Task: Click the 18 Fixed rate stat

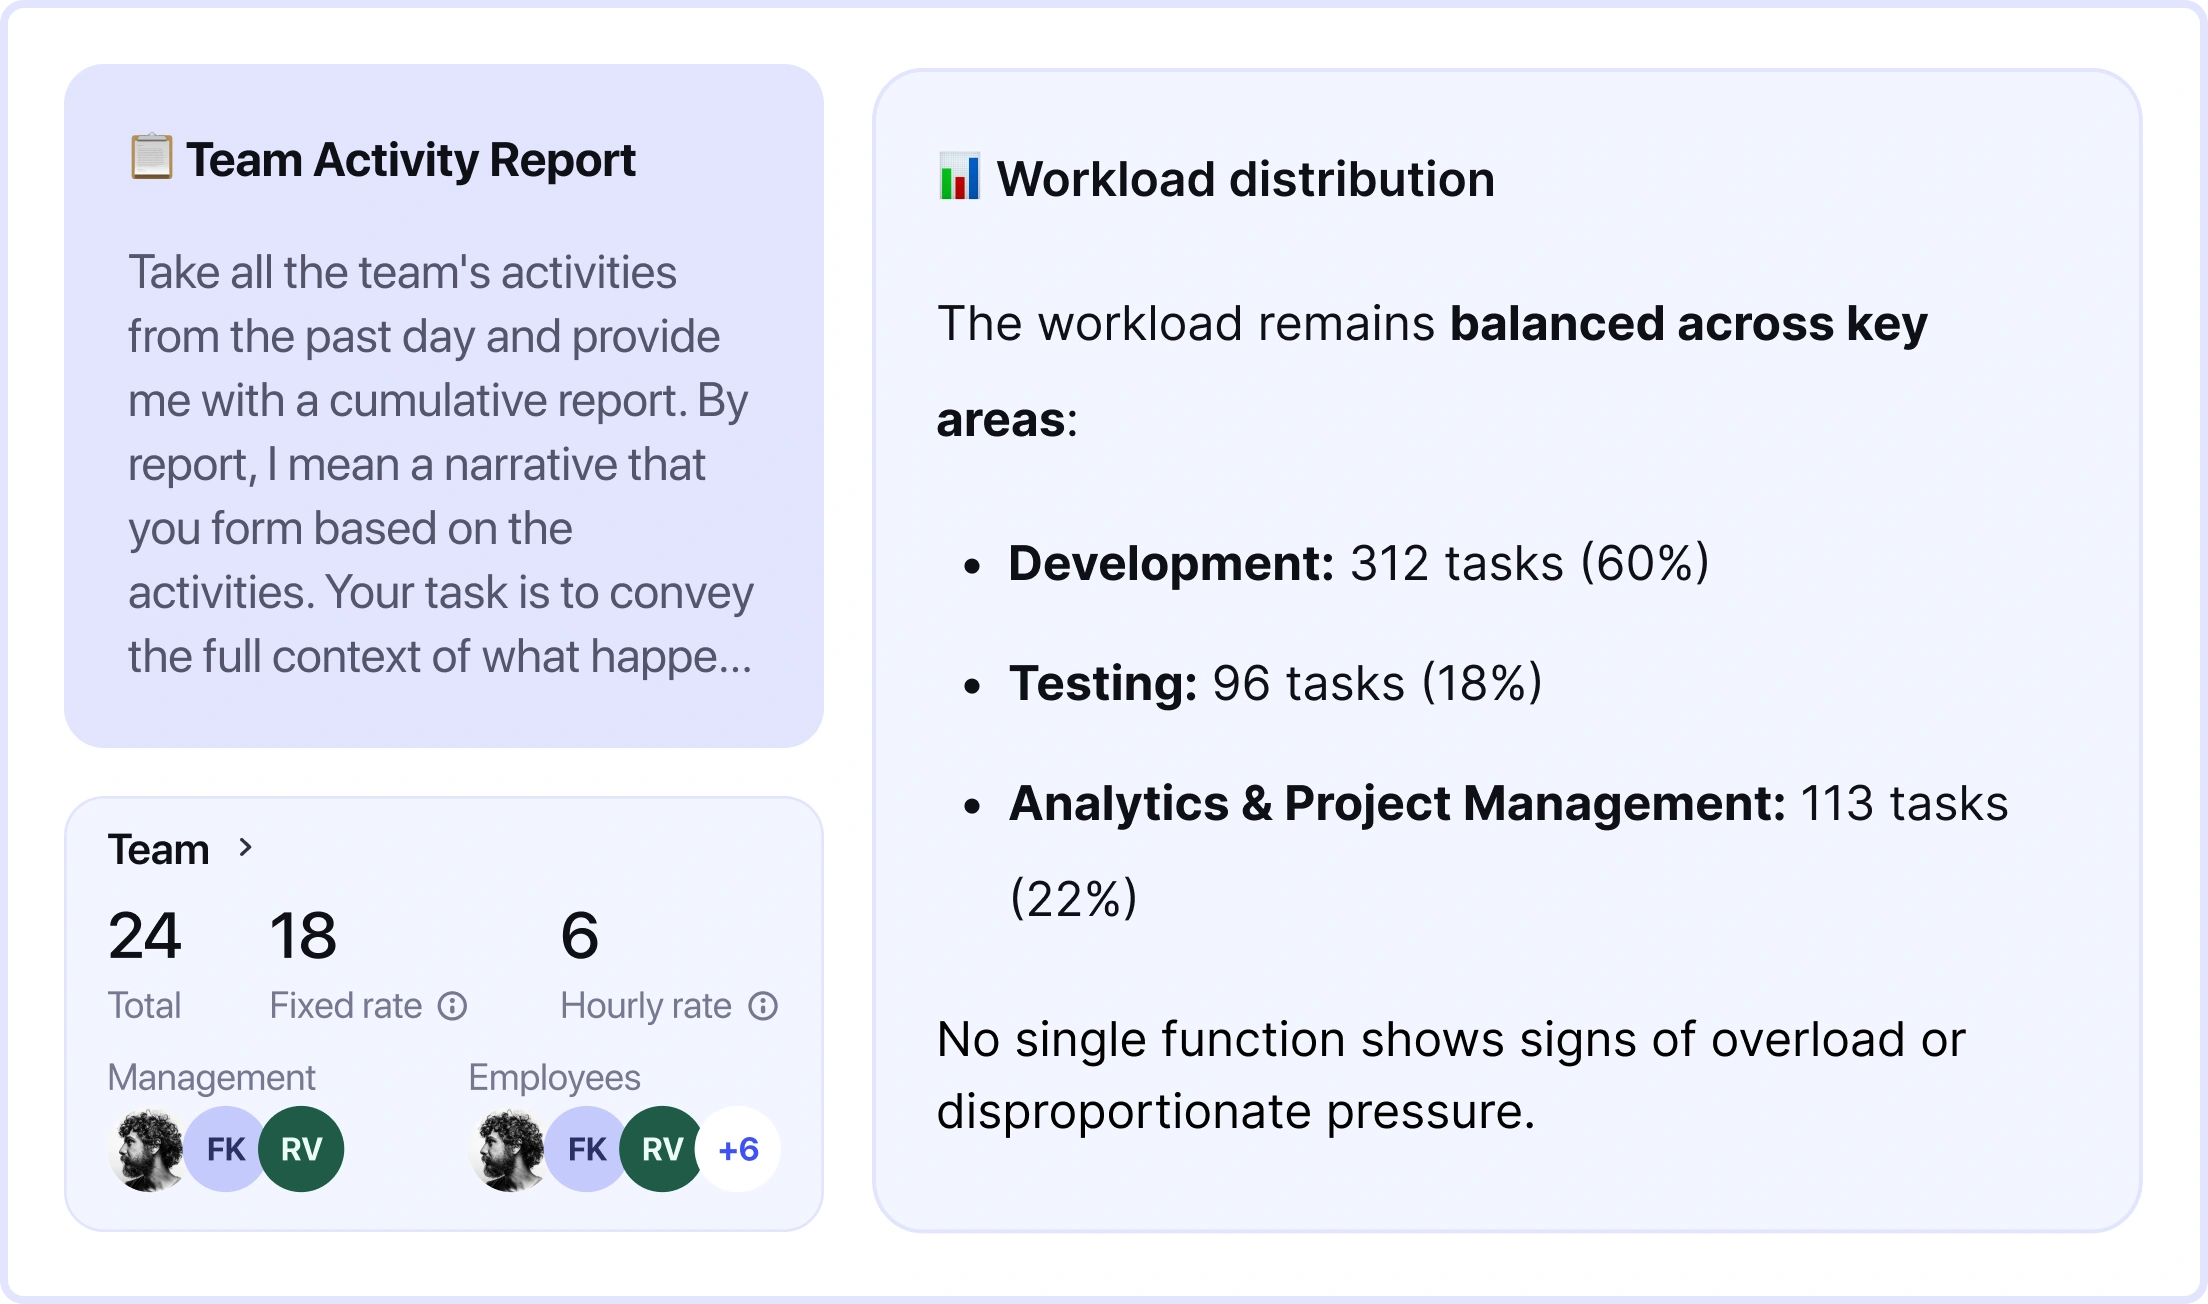Action: 303,937
